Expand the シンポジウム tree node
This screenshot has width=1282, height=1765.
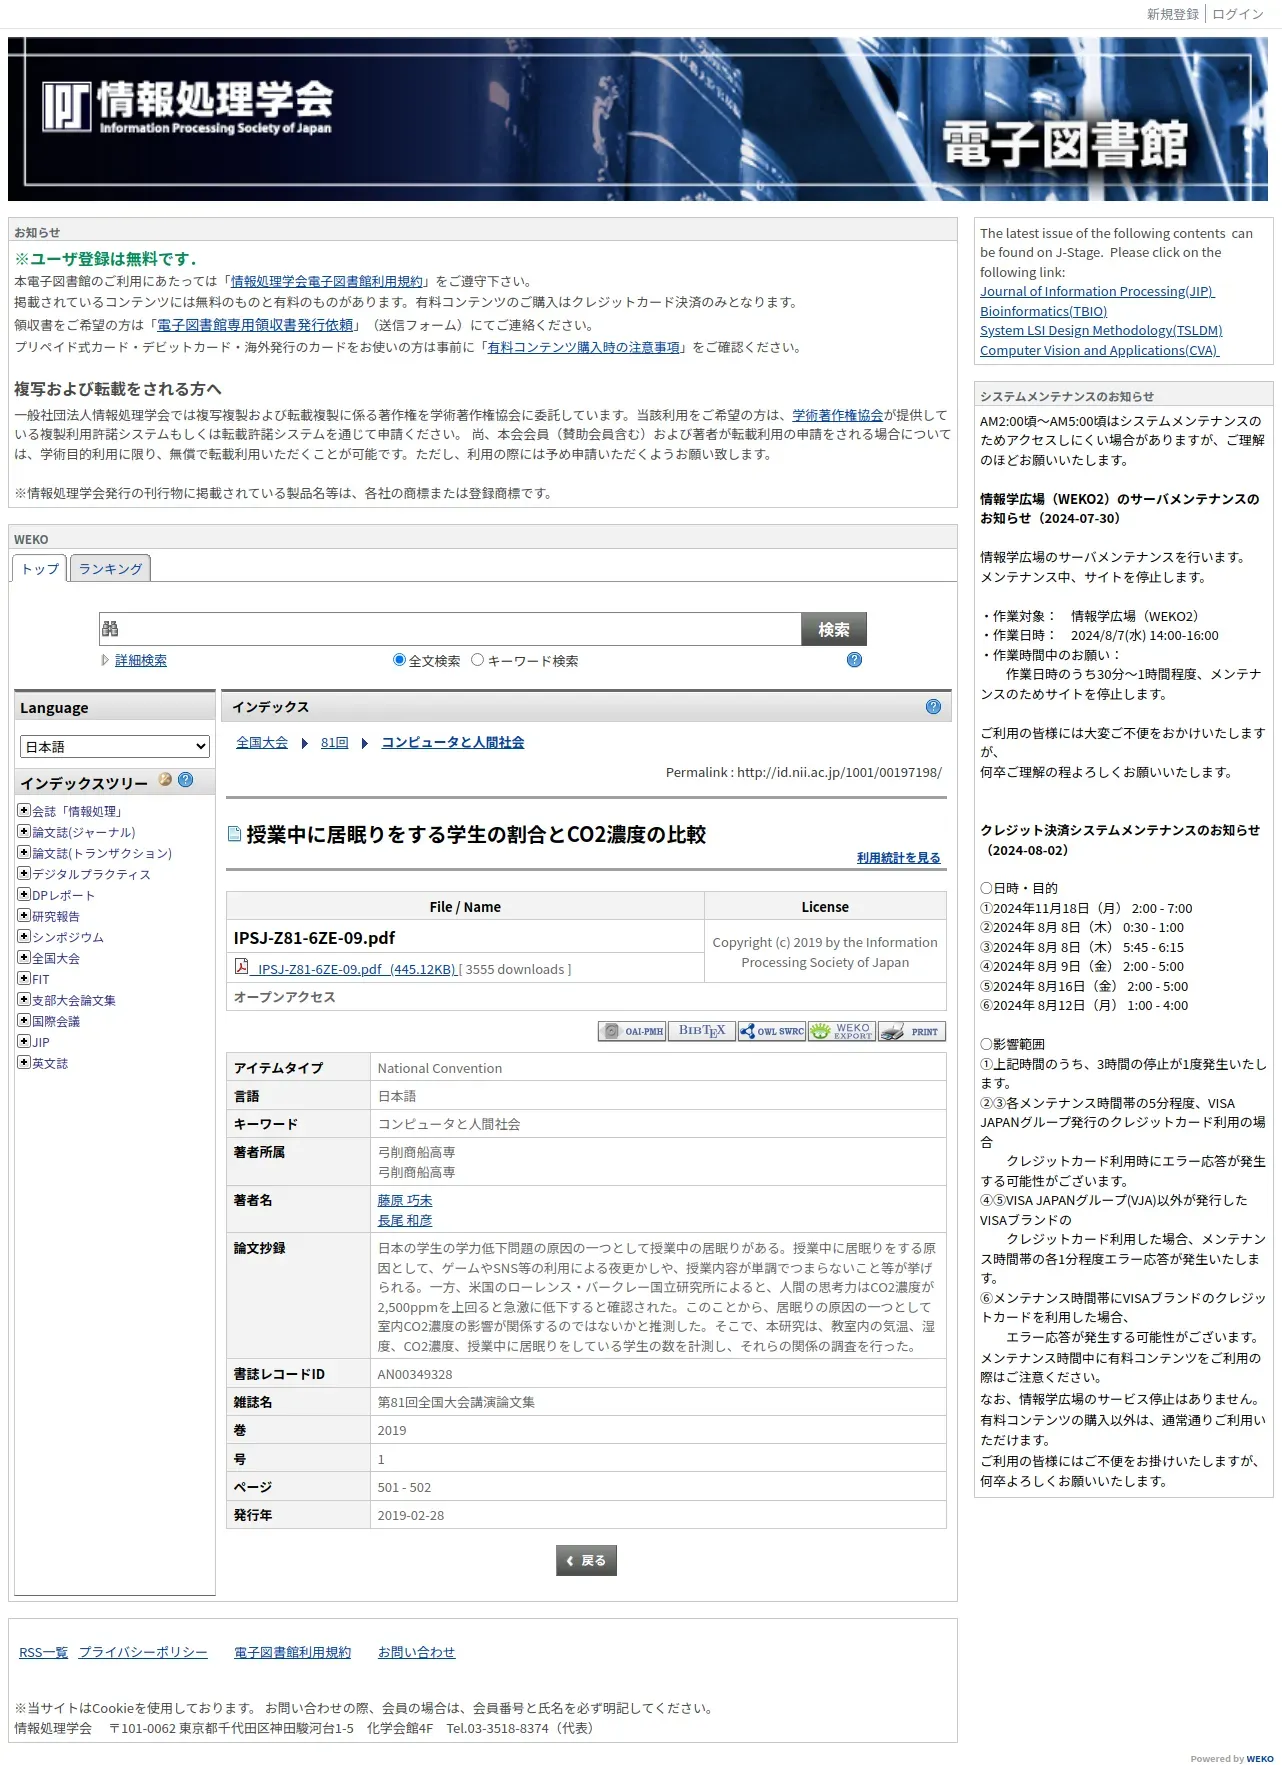23,936
